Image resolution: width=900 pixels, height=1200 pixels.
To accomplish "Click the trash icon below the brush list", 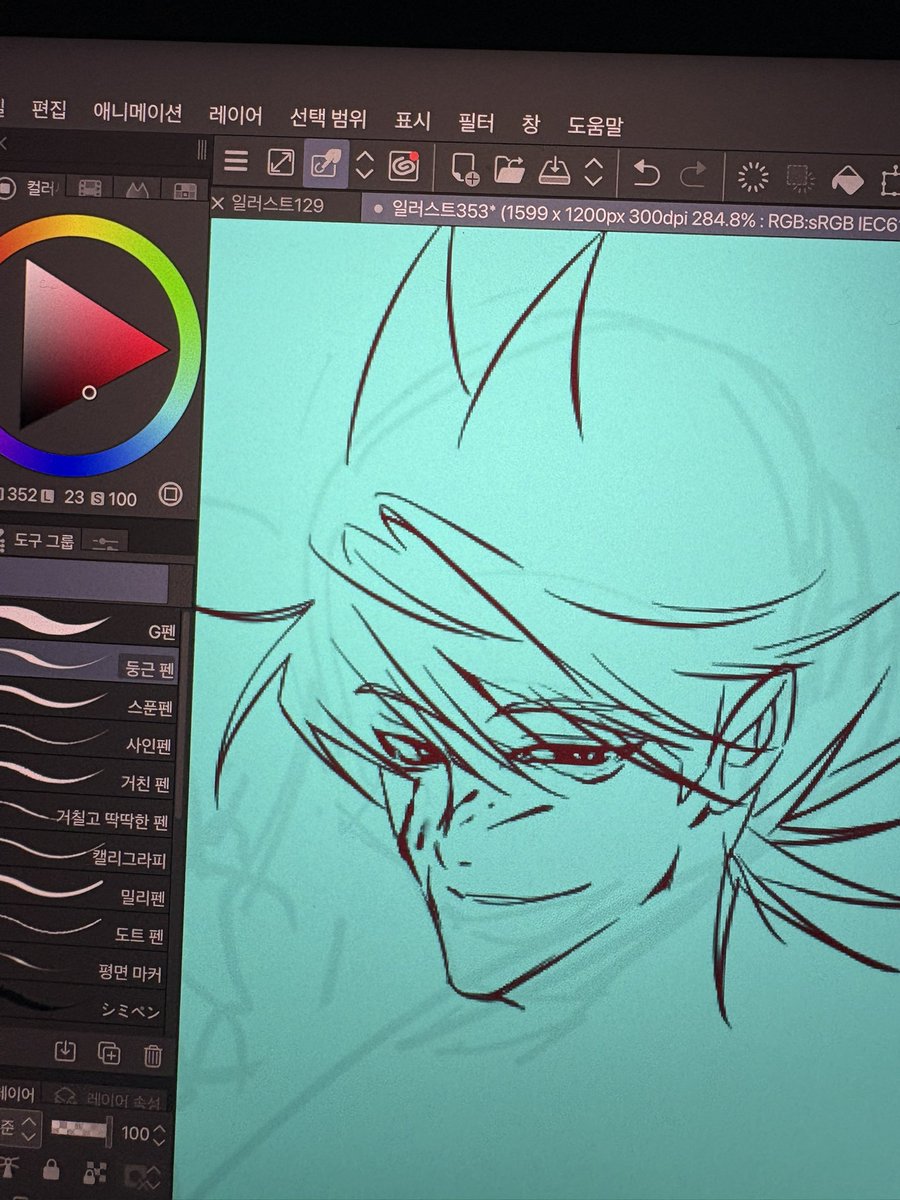I will point(152,1054).
